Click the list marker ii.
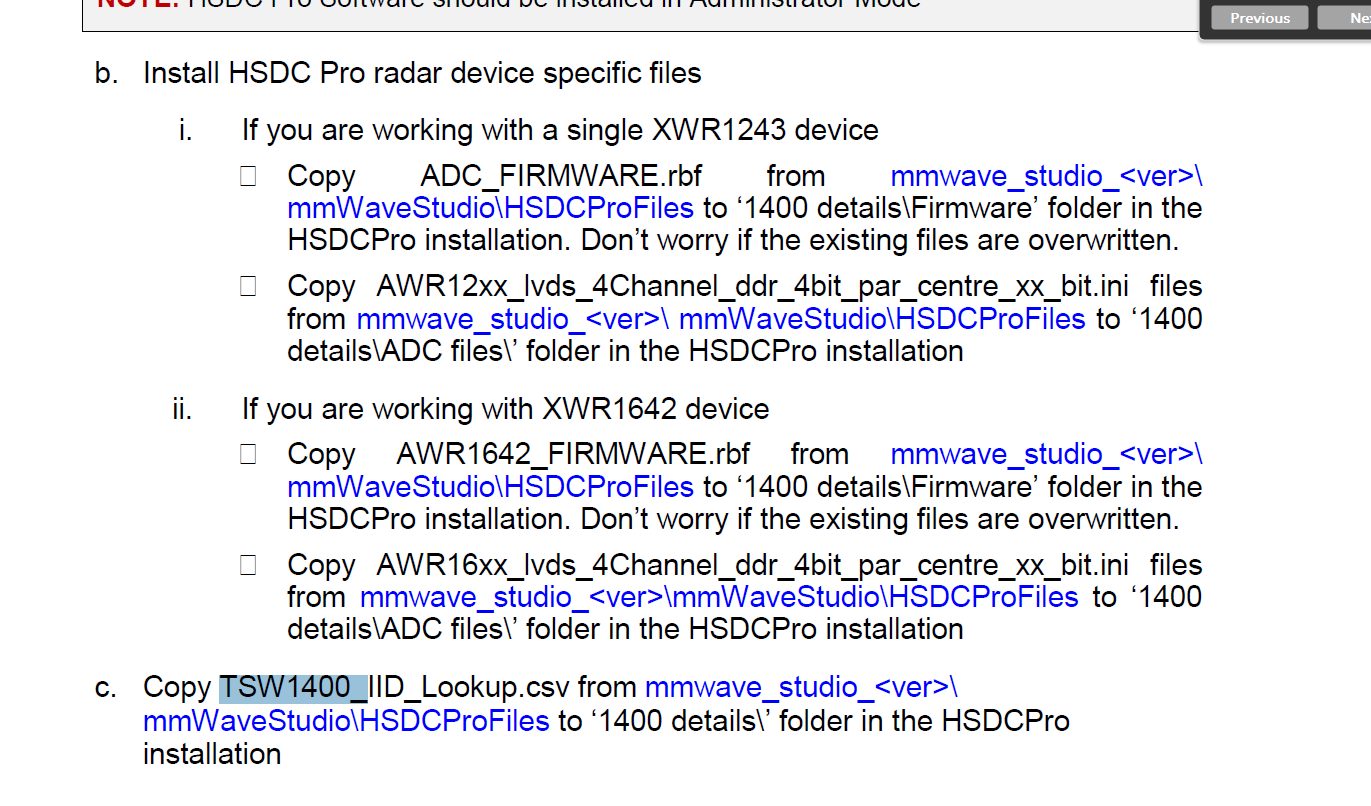 coord(181,409)
